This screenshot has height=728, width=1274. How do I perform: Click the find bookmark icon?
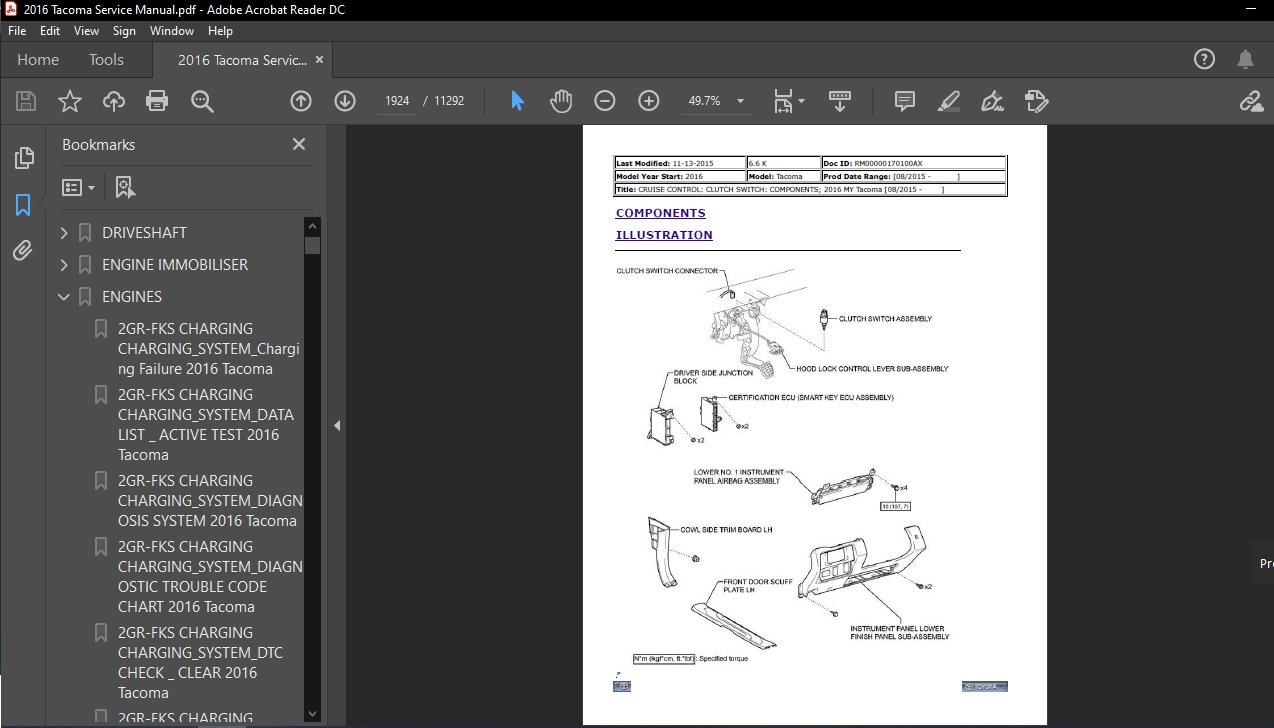click(125, 187)
